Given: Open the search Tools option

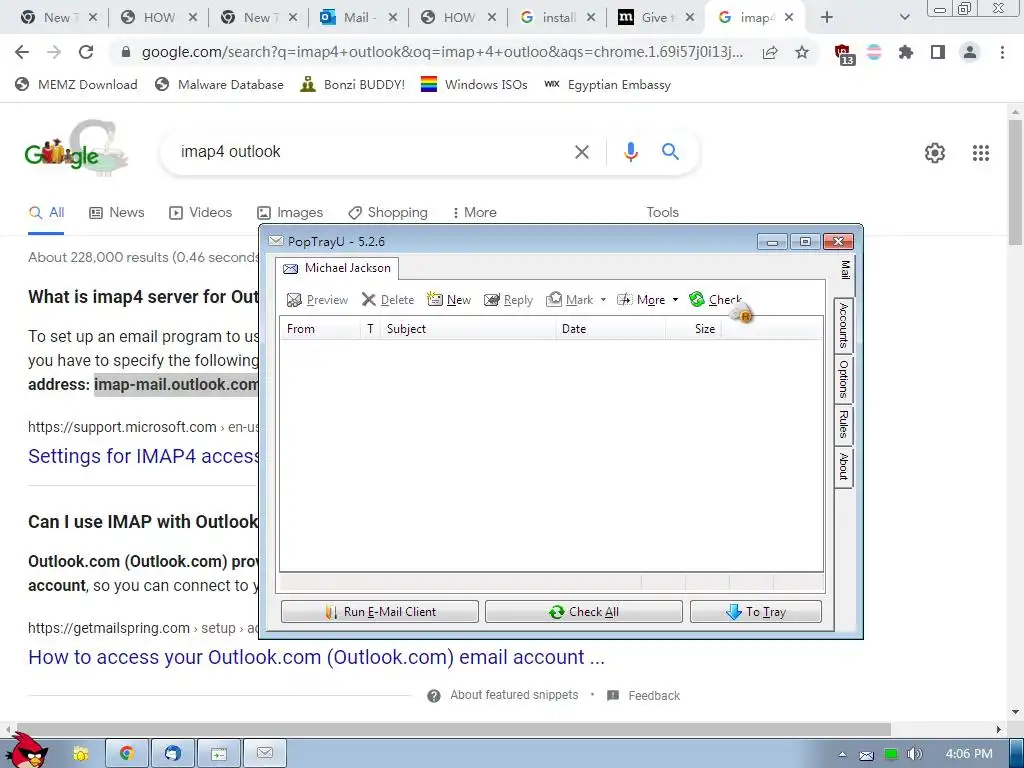Looking at the screenshot, I should click(x=662, y=212).
